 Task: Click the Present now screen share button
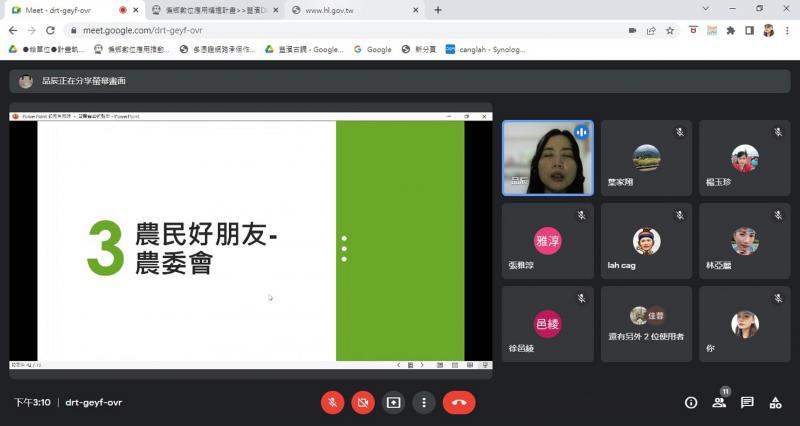393,403
